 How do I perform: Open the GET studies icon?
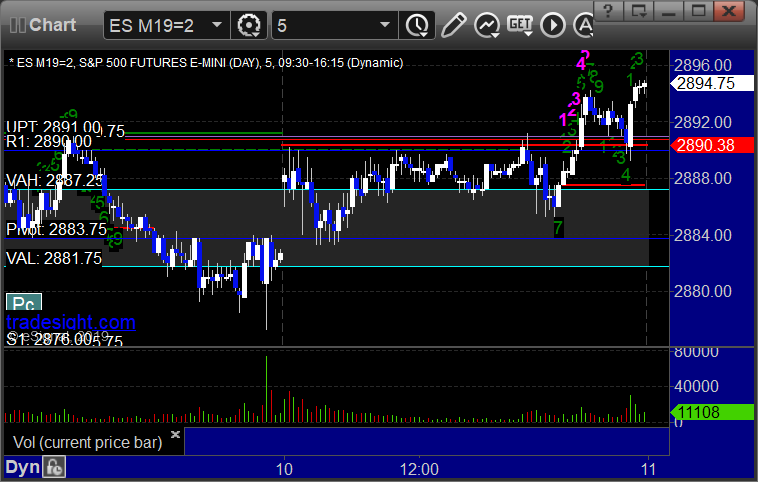(x=520, y=25)
